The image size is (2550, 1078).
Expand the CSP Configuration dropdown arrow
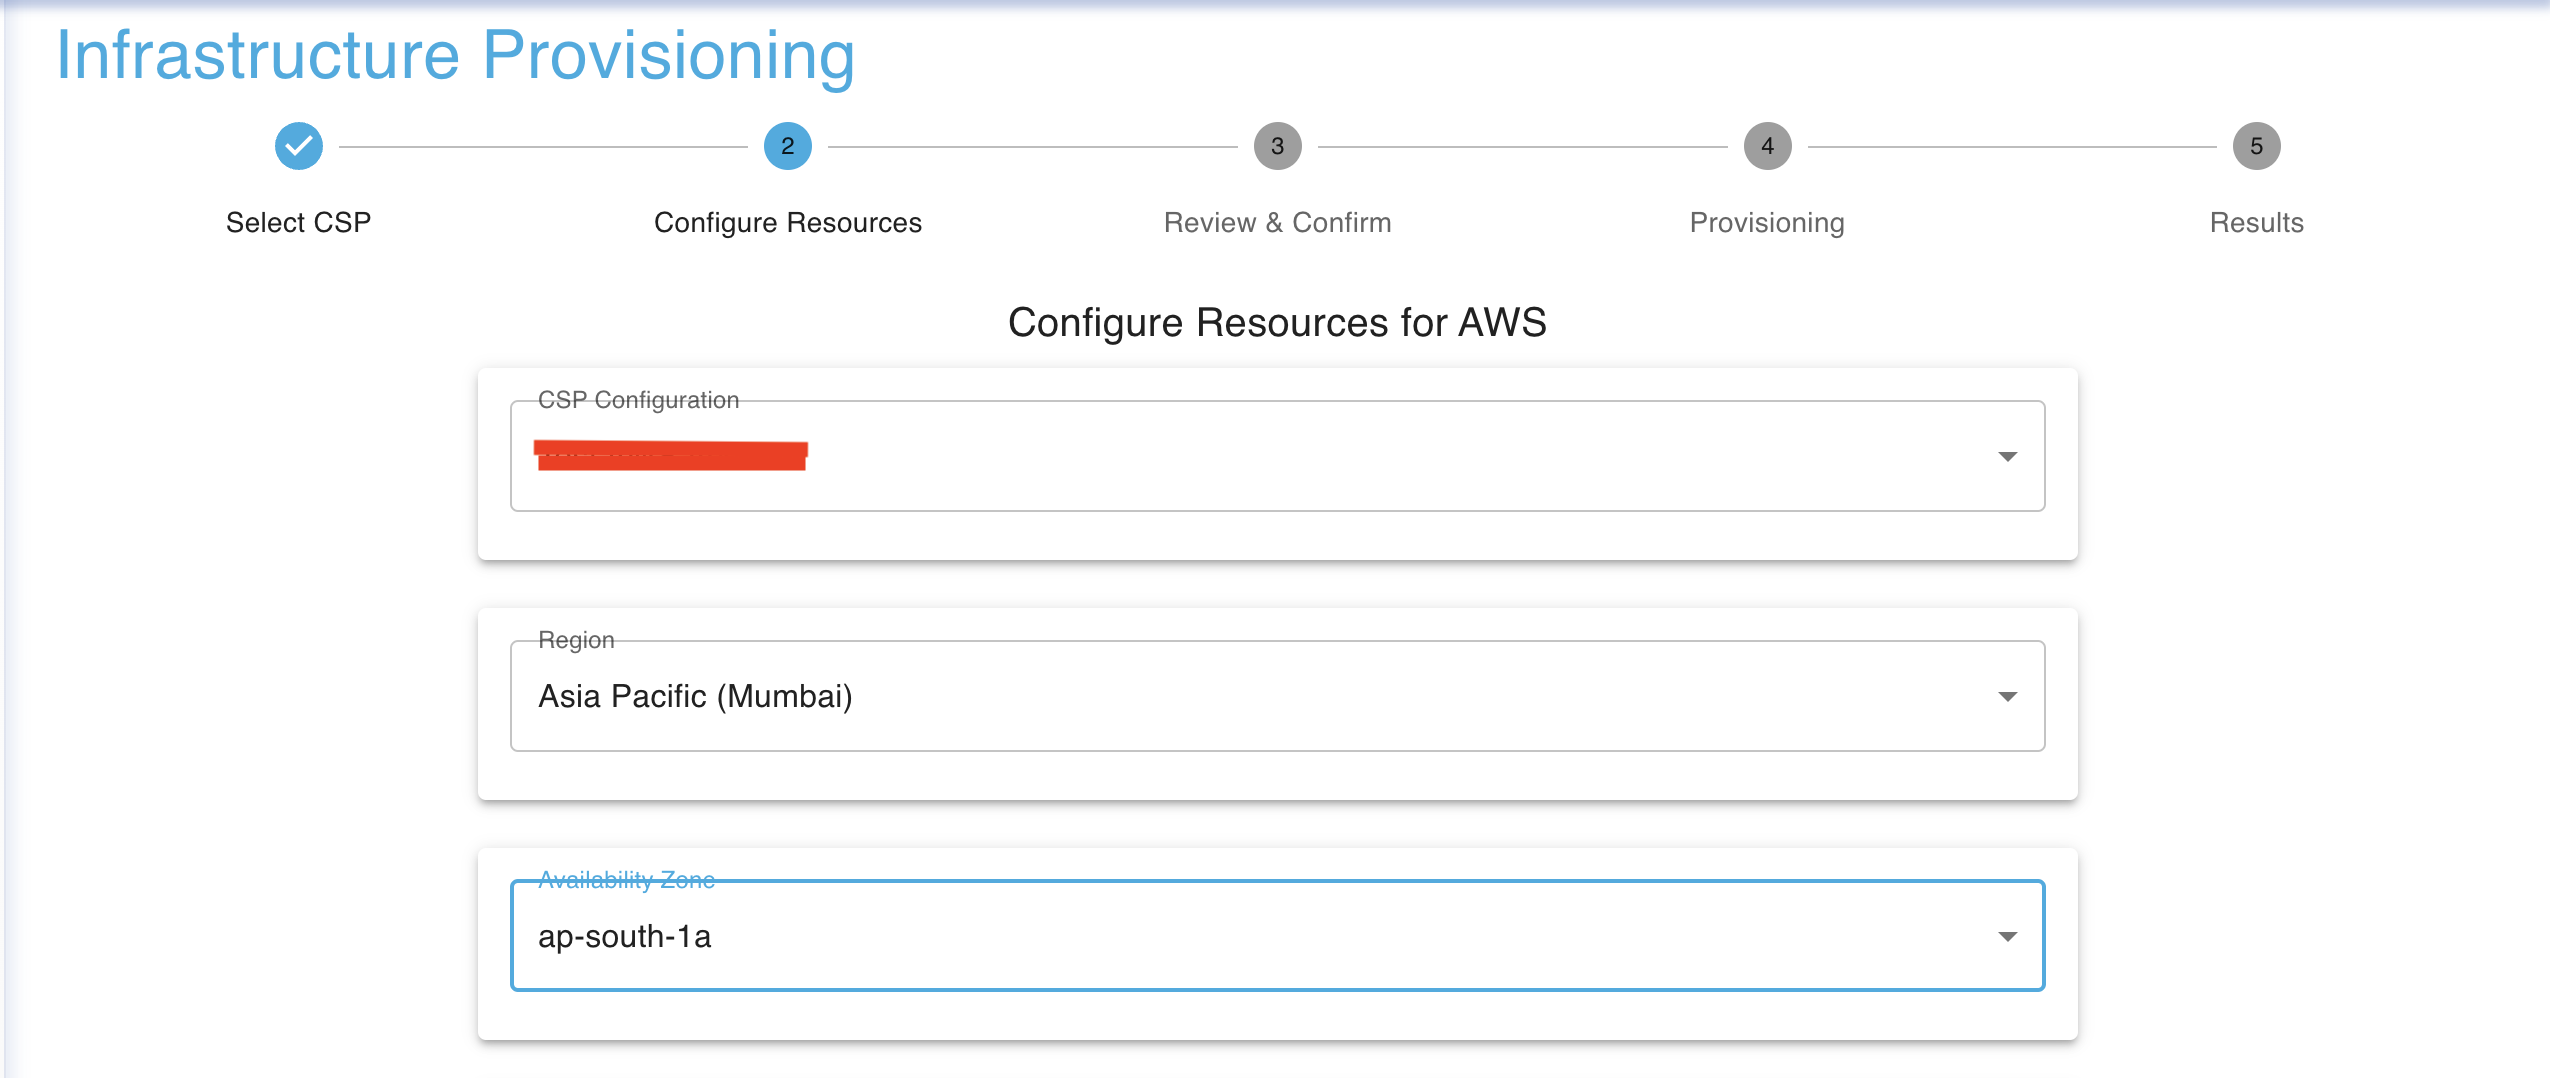point(2007,457)
